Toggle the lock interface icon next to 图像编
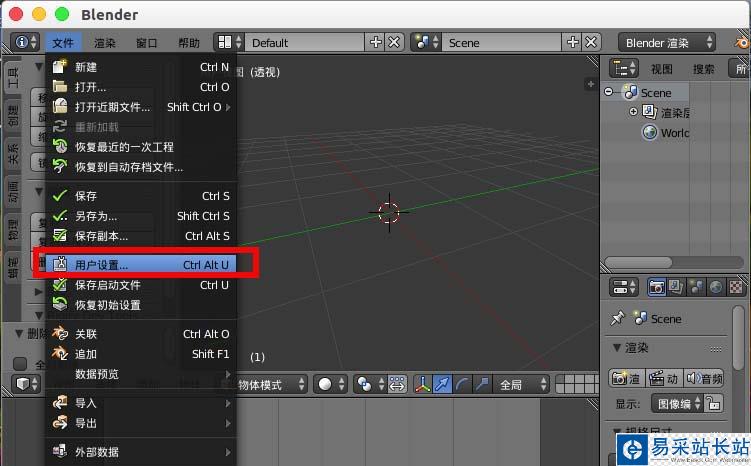 point(713,403)
